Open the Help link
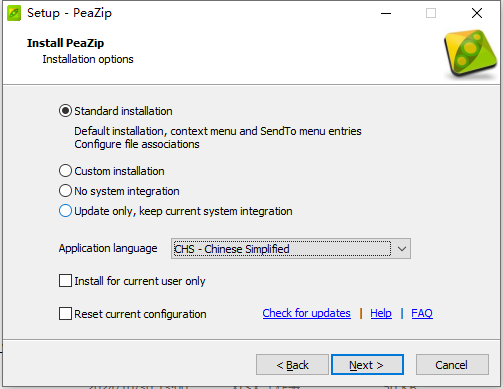This screenshot has height=389, width=503. 381,313
